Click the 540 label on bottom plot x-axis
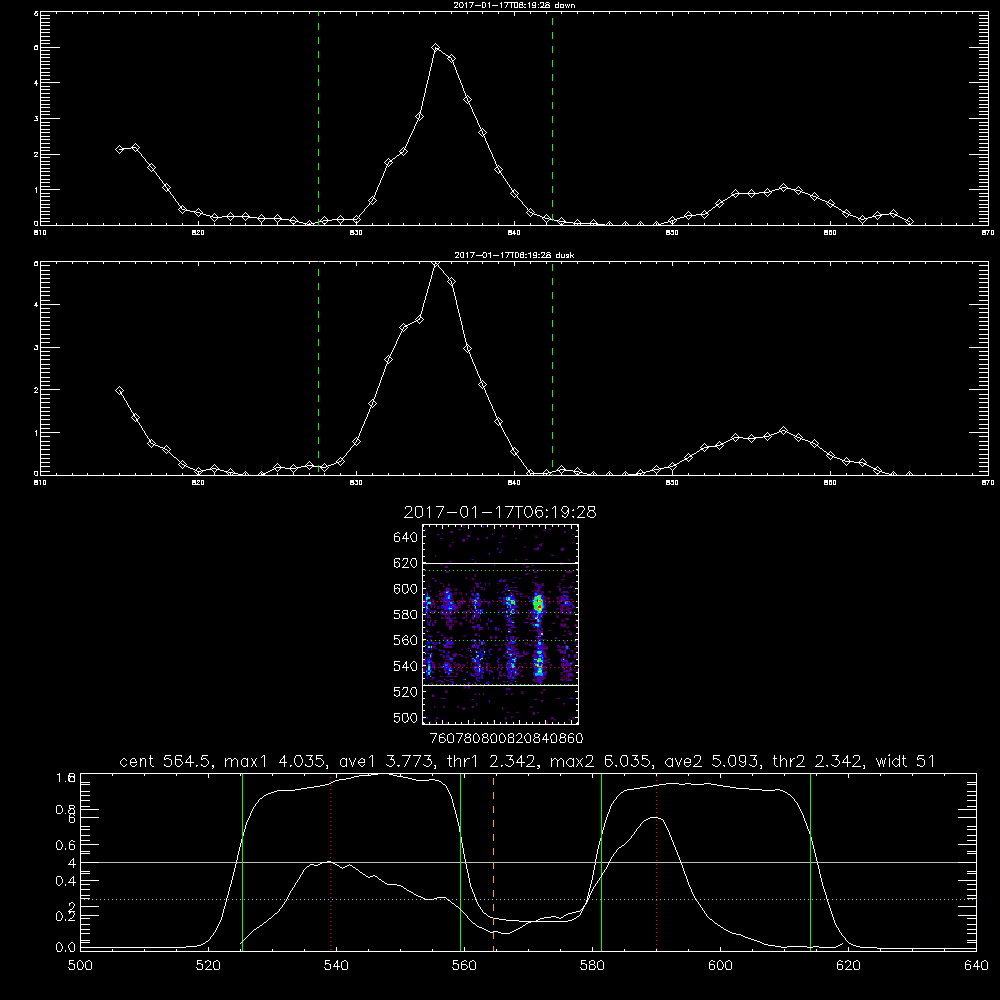 [x=336, y=966]
